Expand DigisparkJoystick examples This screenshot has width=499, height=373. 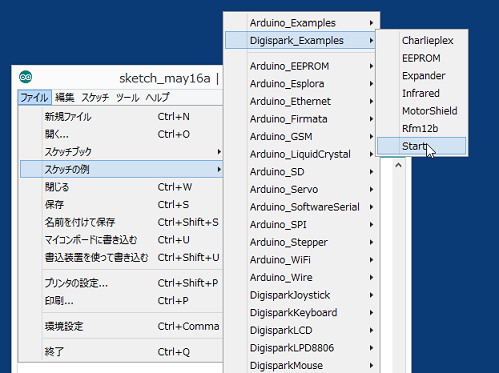pyautogui.click(x=302, y=295)
